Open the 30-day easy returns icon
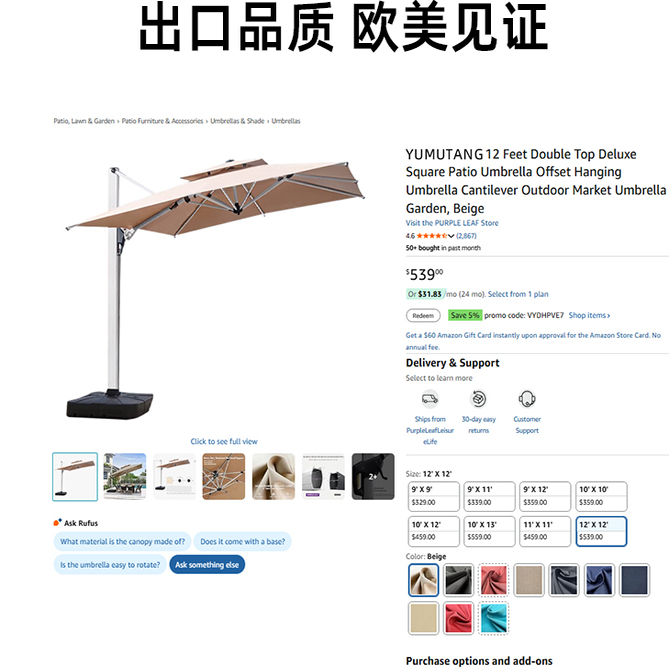The image size is (669, 669). click(478, 399)
